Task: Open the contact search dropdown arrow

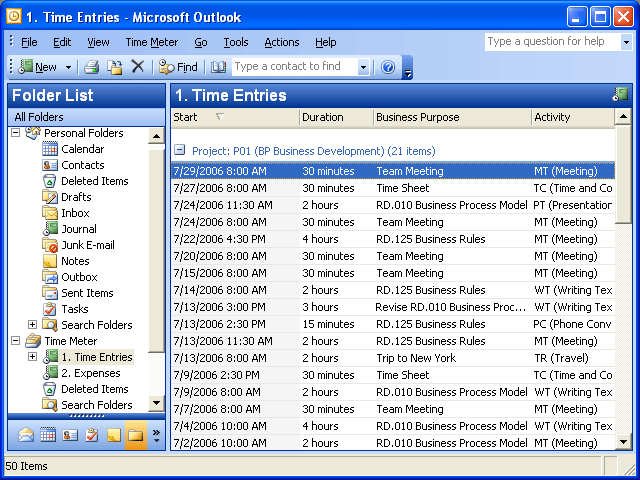Action: 363,67
